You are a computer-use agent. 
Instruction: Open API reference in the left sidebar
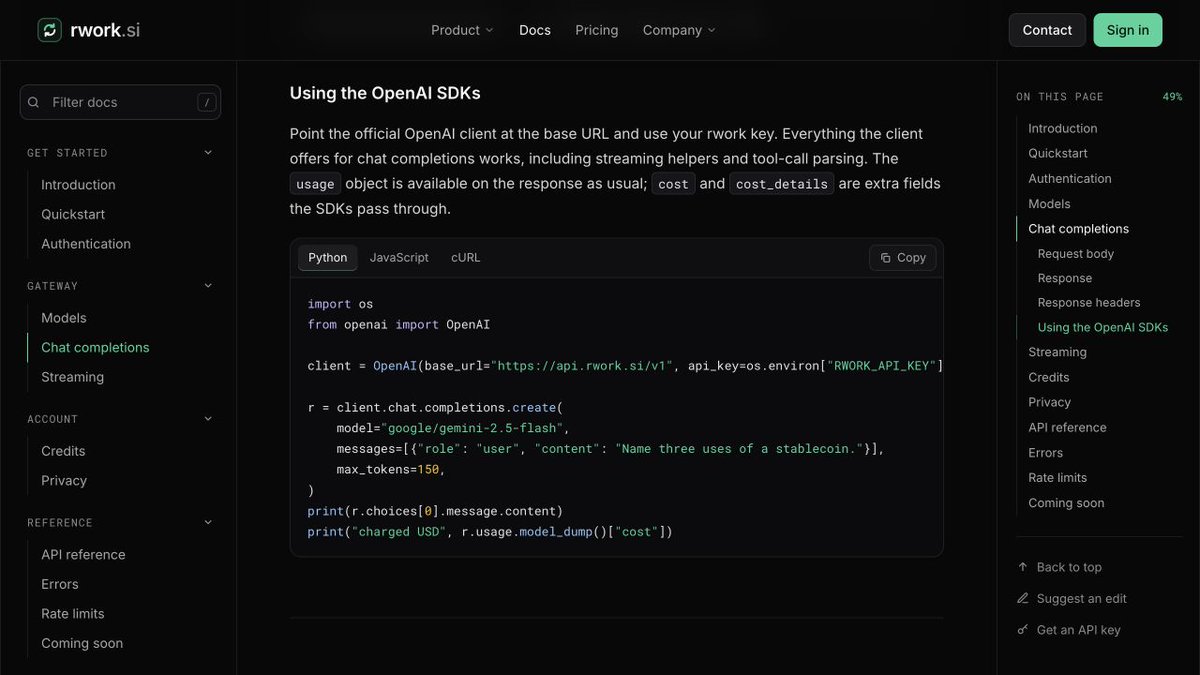point(83,555)
